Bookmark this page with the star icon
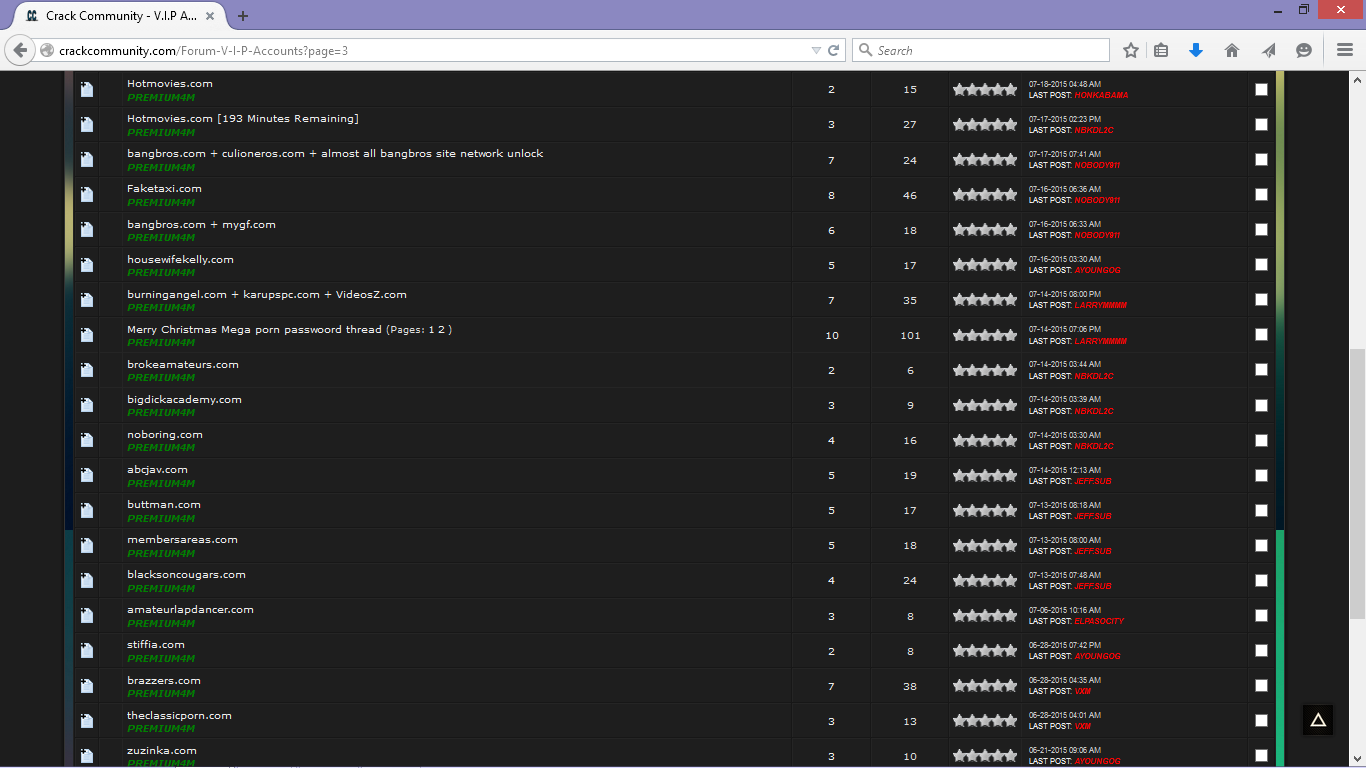This screenshot has height=768, width=1366. click(1131, 50)
